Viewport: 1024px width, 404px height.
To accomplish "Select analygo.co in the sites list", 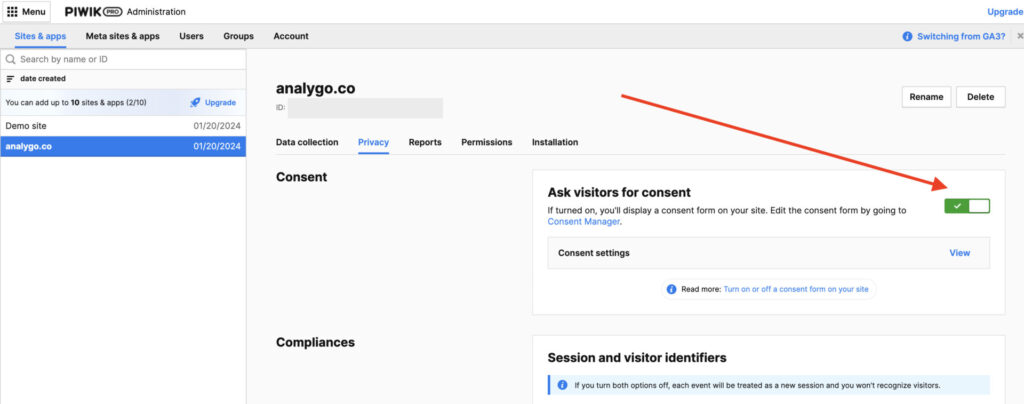I will [x=123, y=146].
